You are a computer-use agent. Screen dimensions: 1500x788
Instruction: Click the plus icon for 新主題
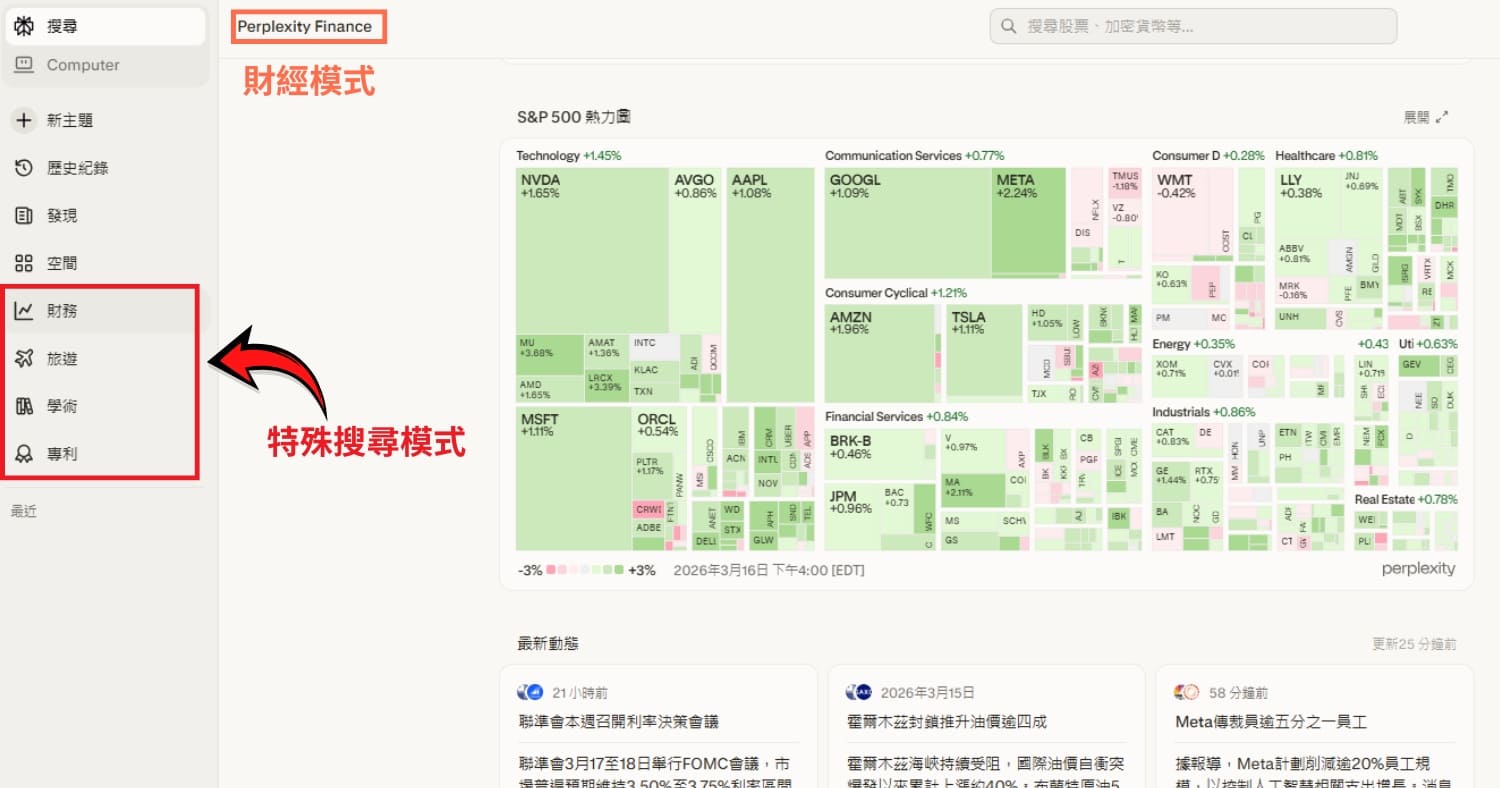click(24, 120)
